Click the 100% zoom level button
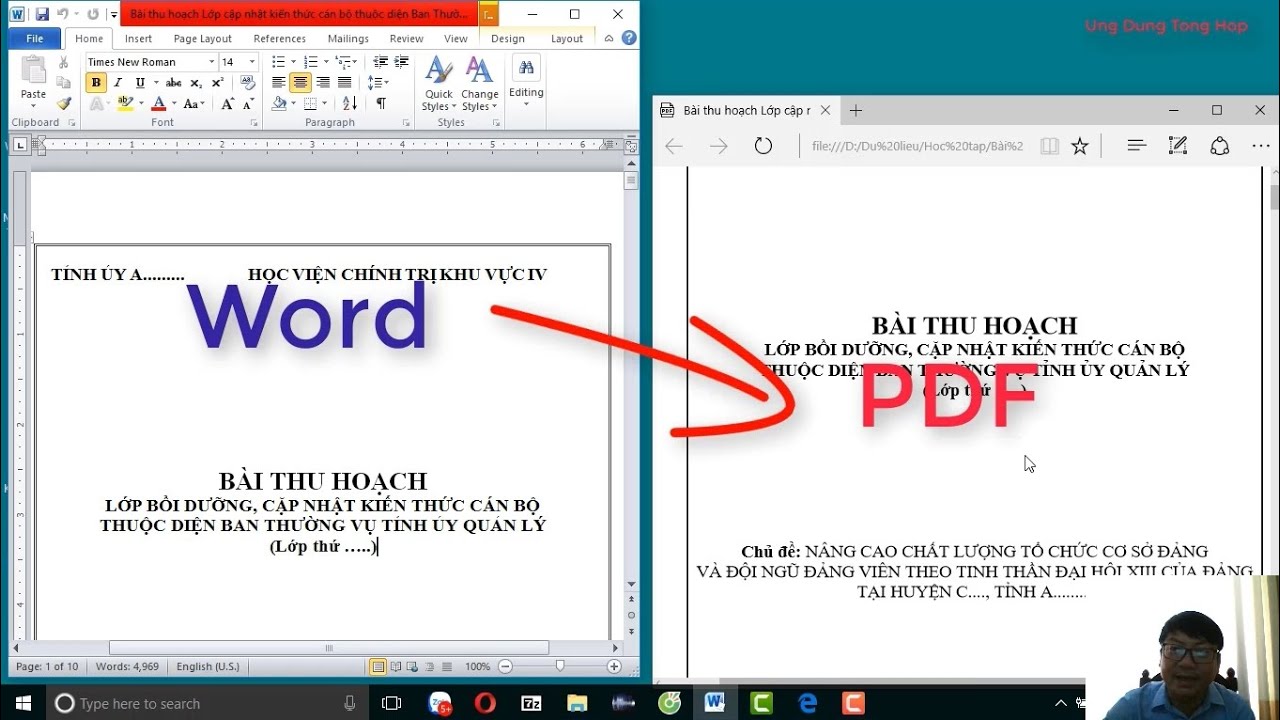This screenshot has width=1280, height=720. click(x=477, y=667)
